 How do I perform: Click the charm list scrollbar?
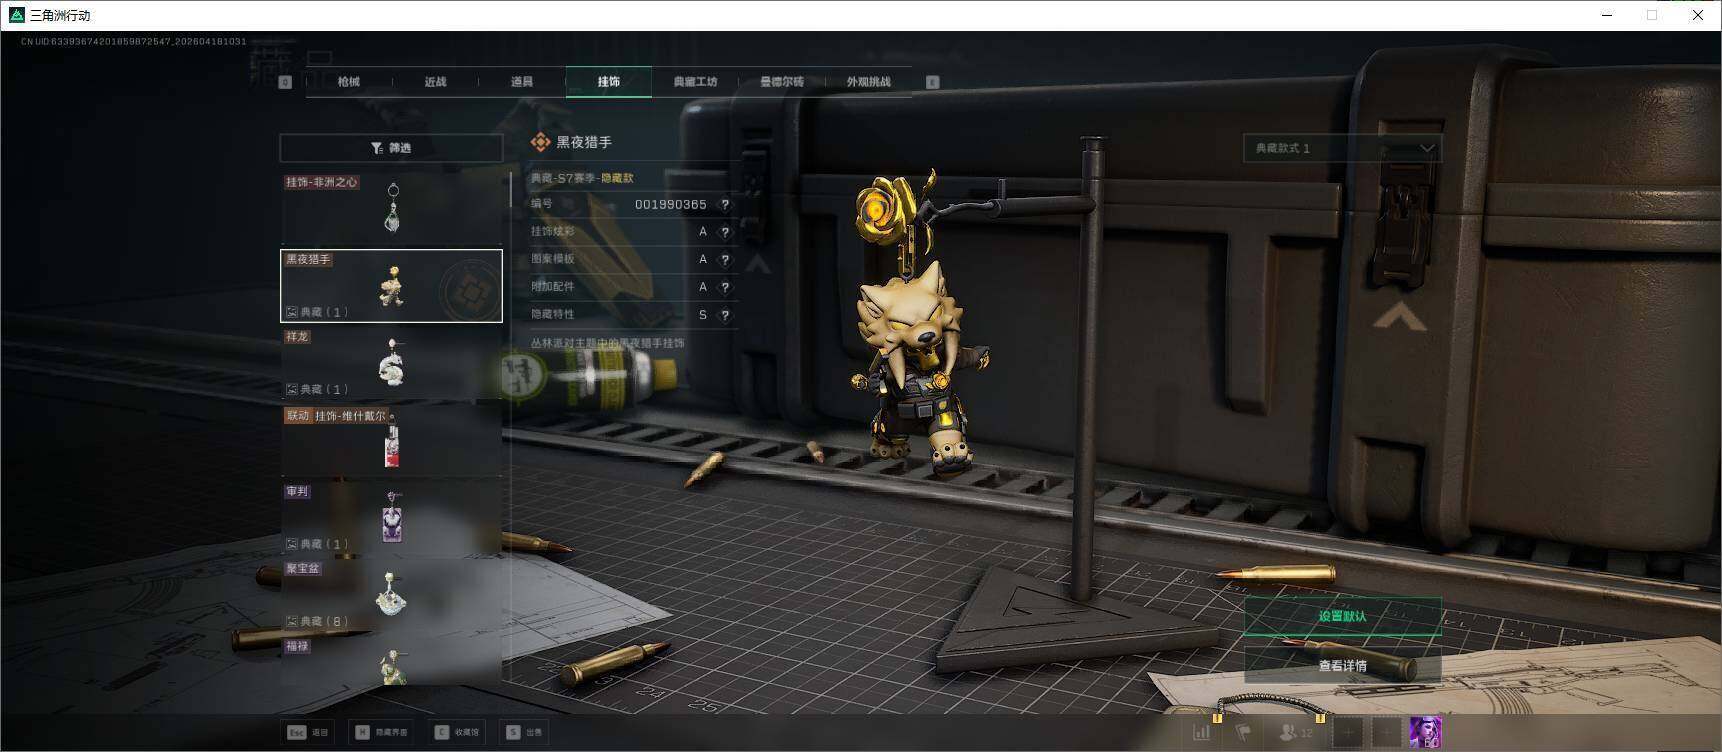pyautogui.click(x=511, y=190)
